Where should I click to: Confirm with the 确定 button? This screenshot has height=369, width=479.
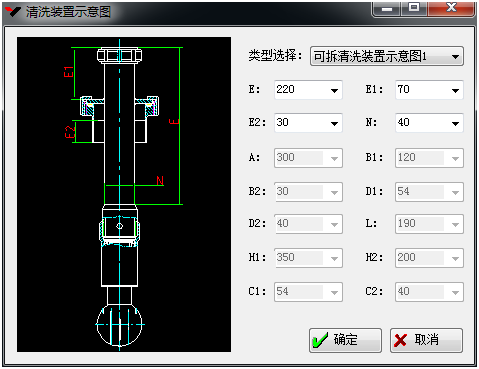point(345,340)
